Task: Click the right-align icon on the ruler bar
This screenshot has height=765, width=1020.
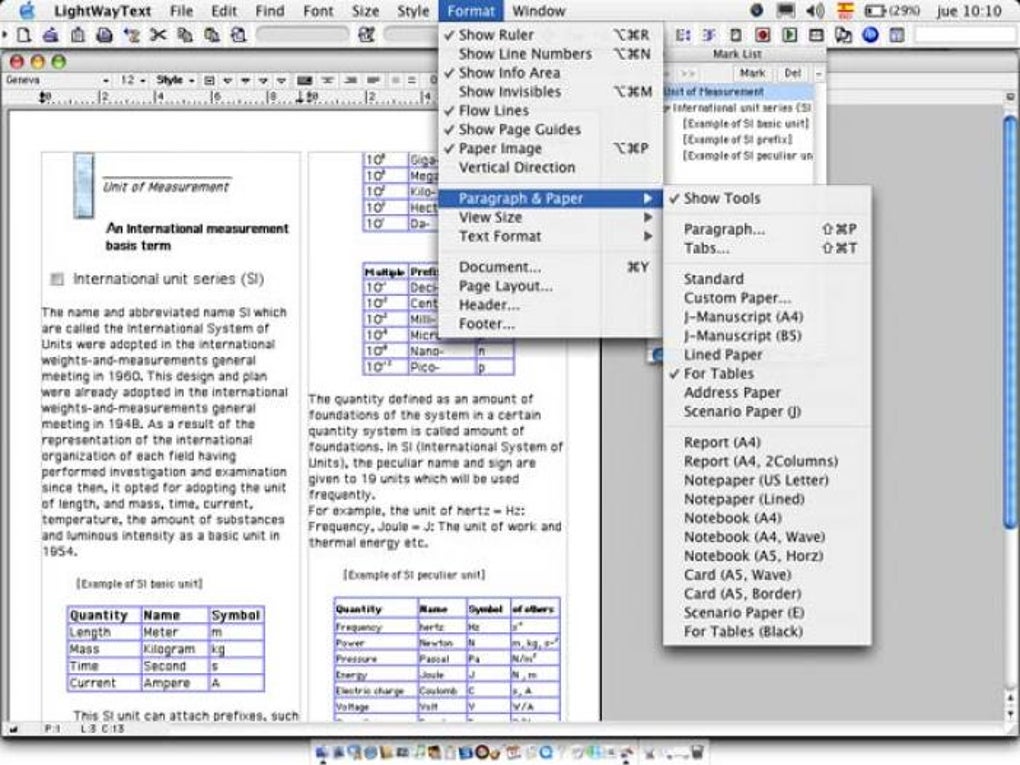Action: pyautogui.click(x=351, y=80)
